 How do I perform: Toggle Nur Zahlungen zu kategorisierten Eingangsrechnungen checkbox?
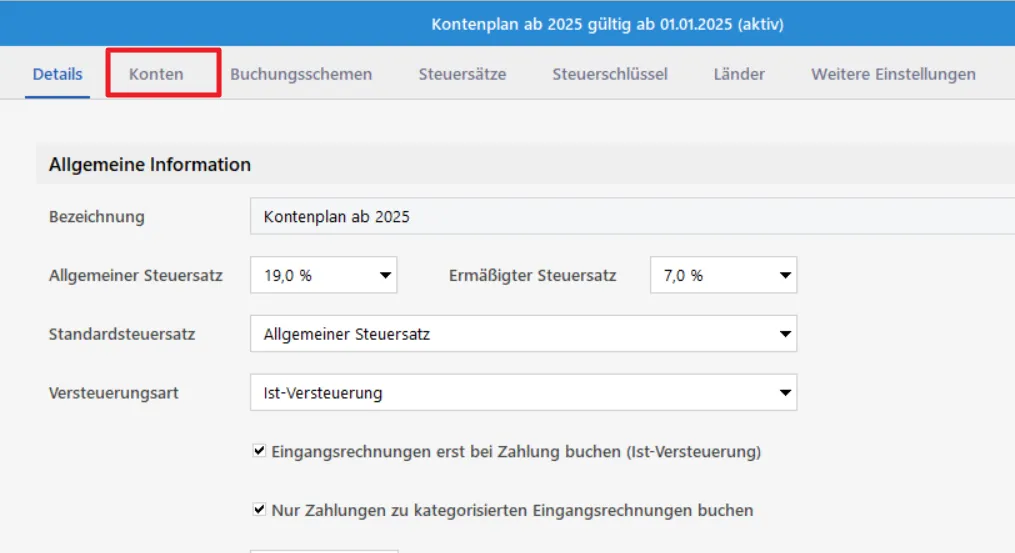click(259, 511)
